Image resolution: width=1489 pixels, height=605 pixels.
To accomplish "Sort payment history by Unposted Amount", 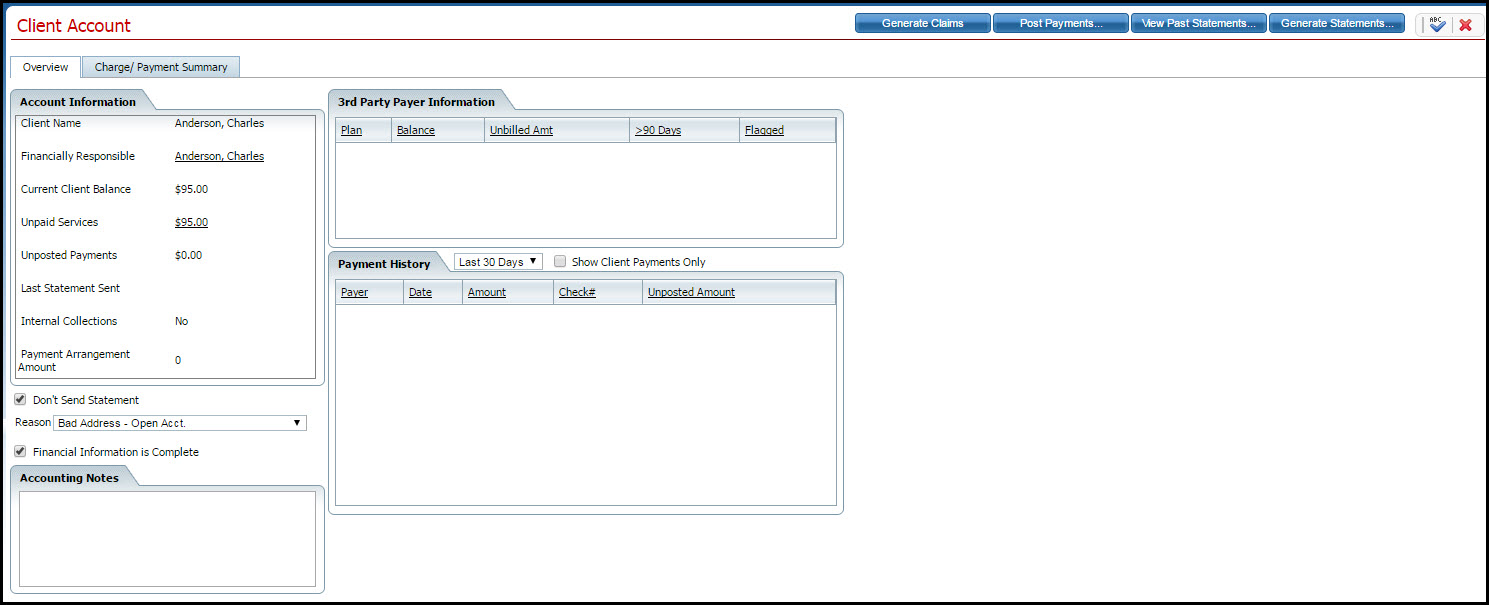I will 690,292.
